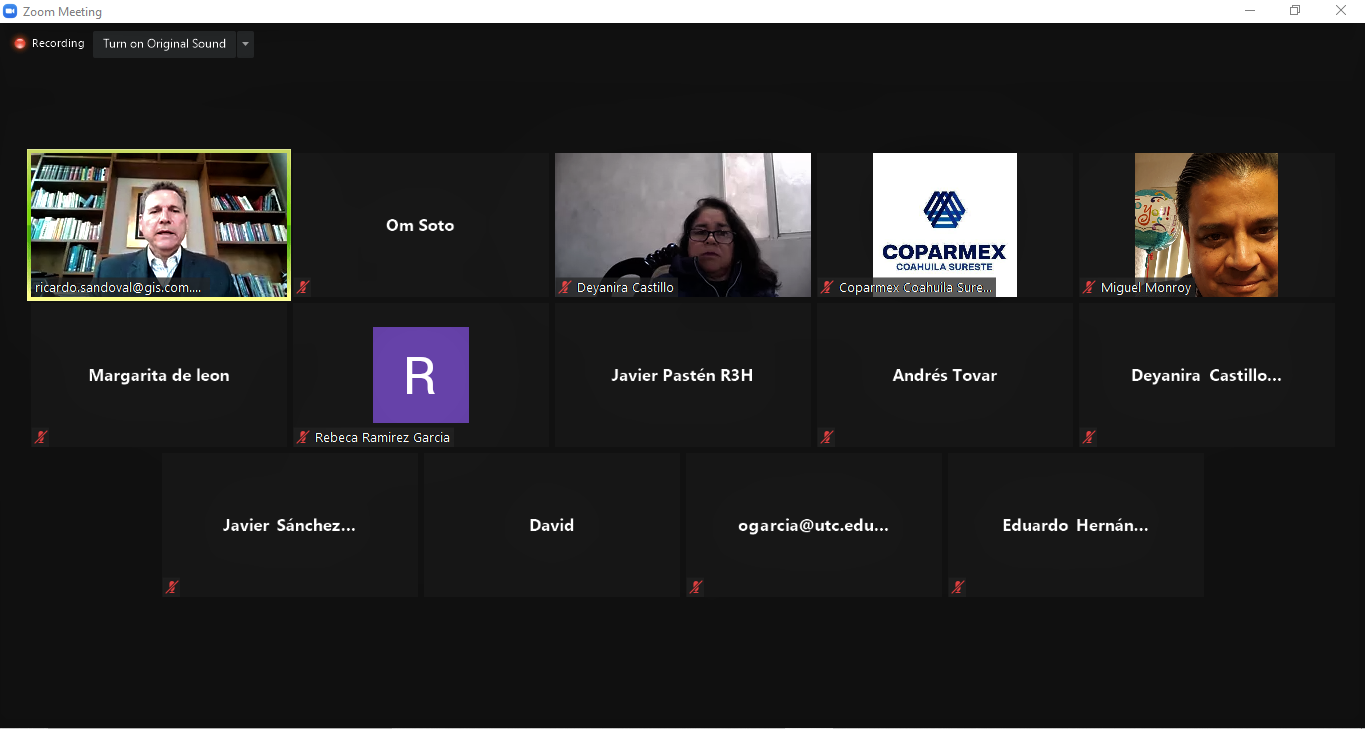Click muted mic icon beside Rebeca Ramirez Garcia
Image resolution: width=1365 pixels, height=729 pixels.
click(x=303, y=437)
